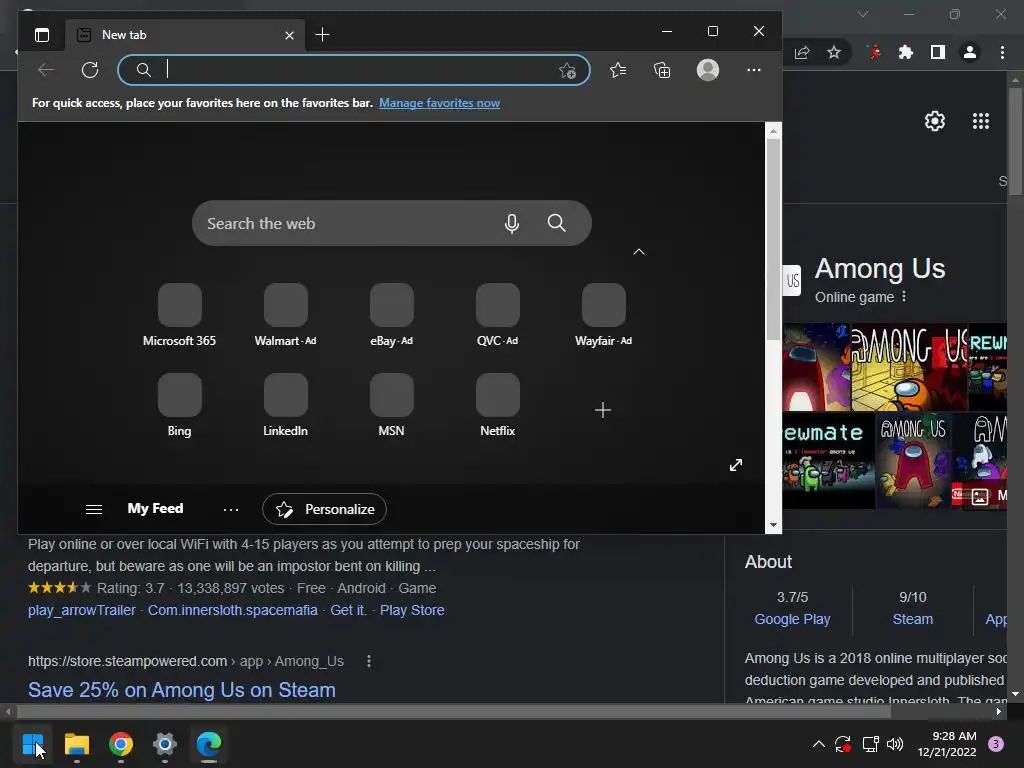Open Edge Favorites list icon

coord(618,70)
